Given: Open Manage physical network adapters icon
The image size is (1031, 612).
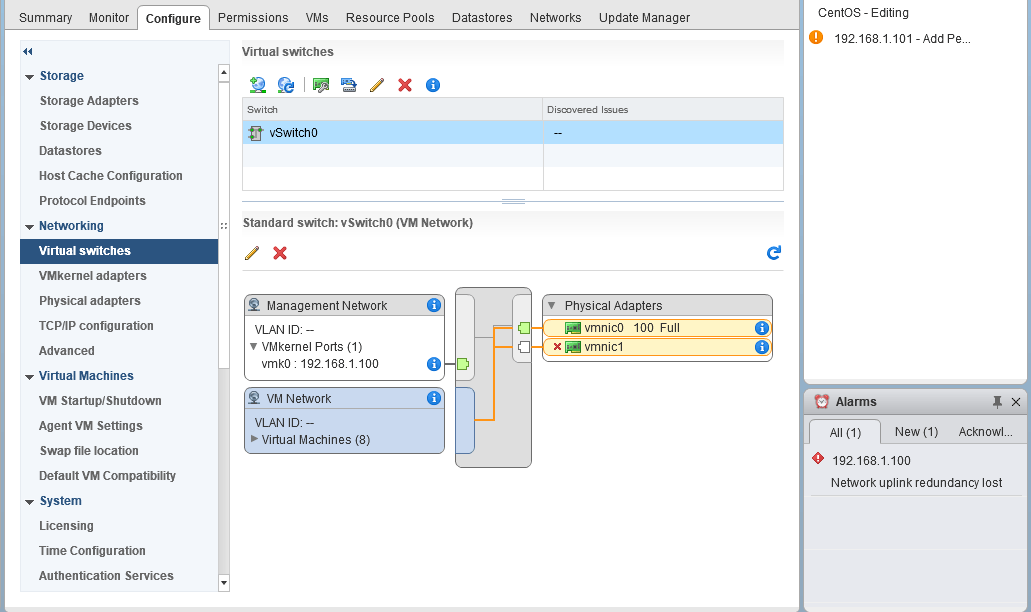Looking at the screenshot, I should [x=320, y=84].
